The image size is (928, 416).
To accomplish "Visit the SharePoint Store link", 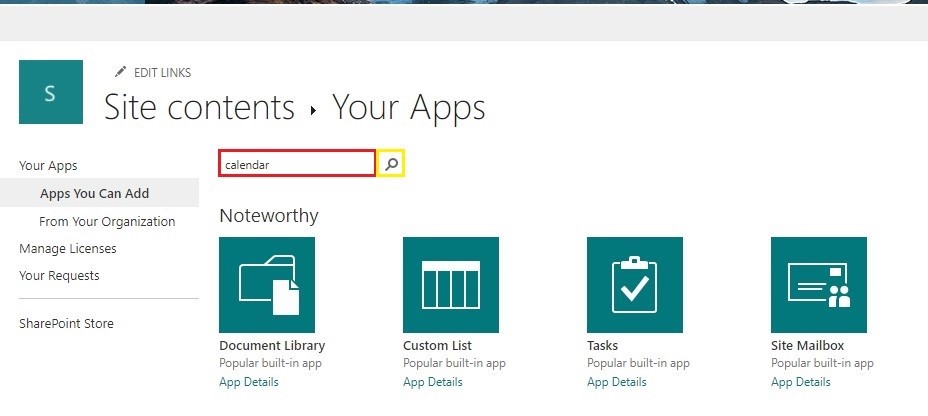I will pos(66,324).
